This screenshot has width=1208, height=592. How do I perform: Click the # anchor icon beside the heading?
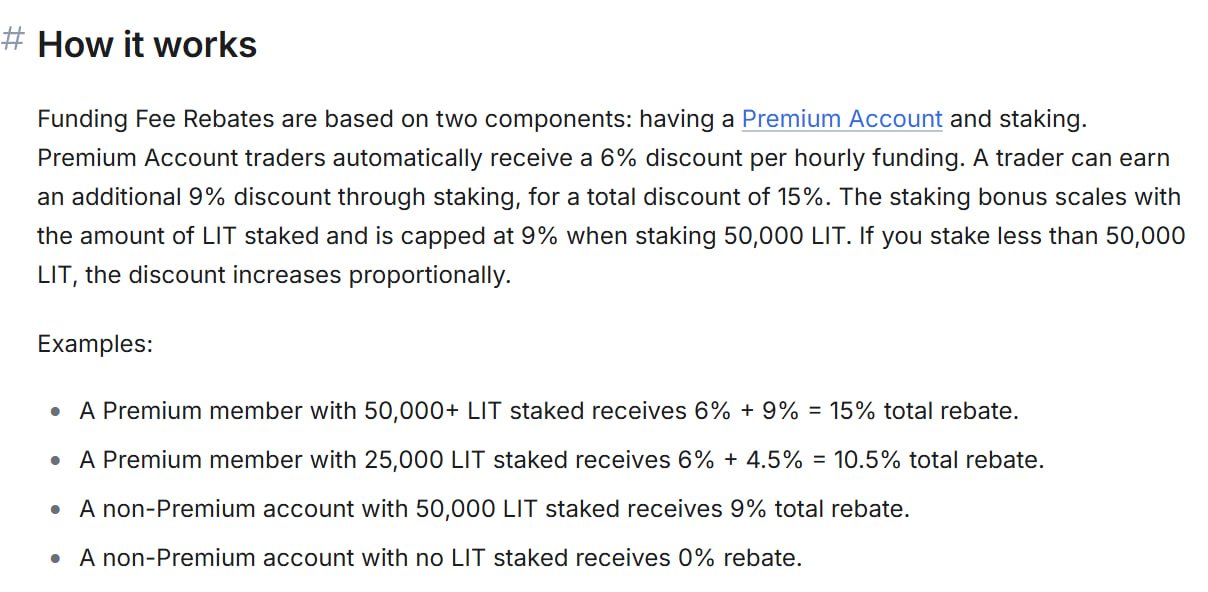(13, 41)
